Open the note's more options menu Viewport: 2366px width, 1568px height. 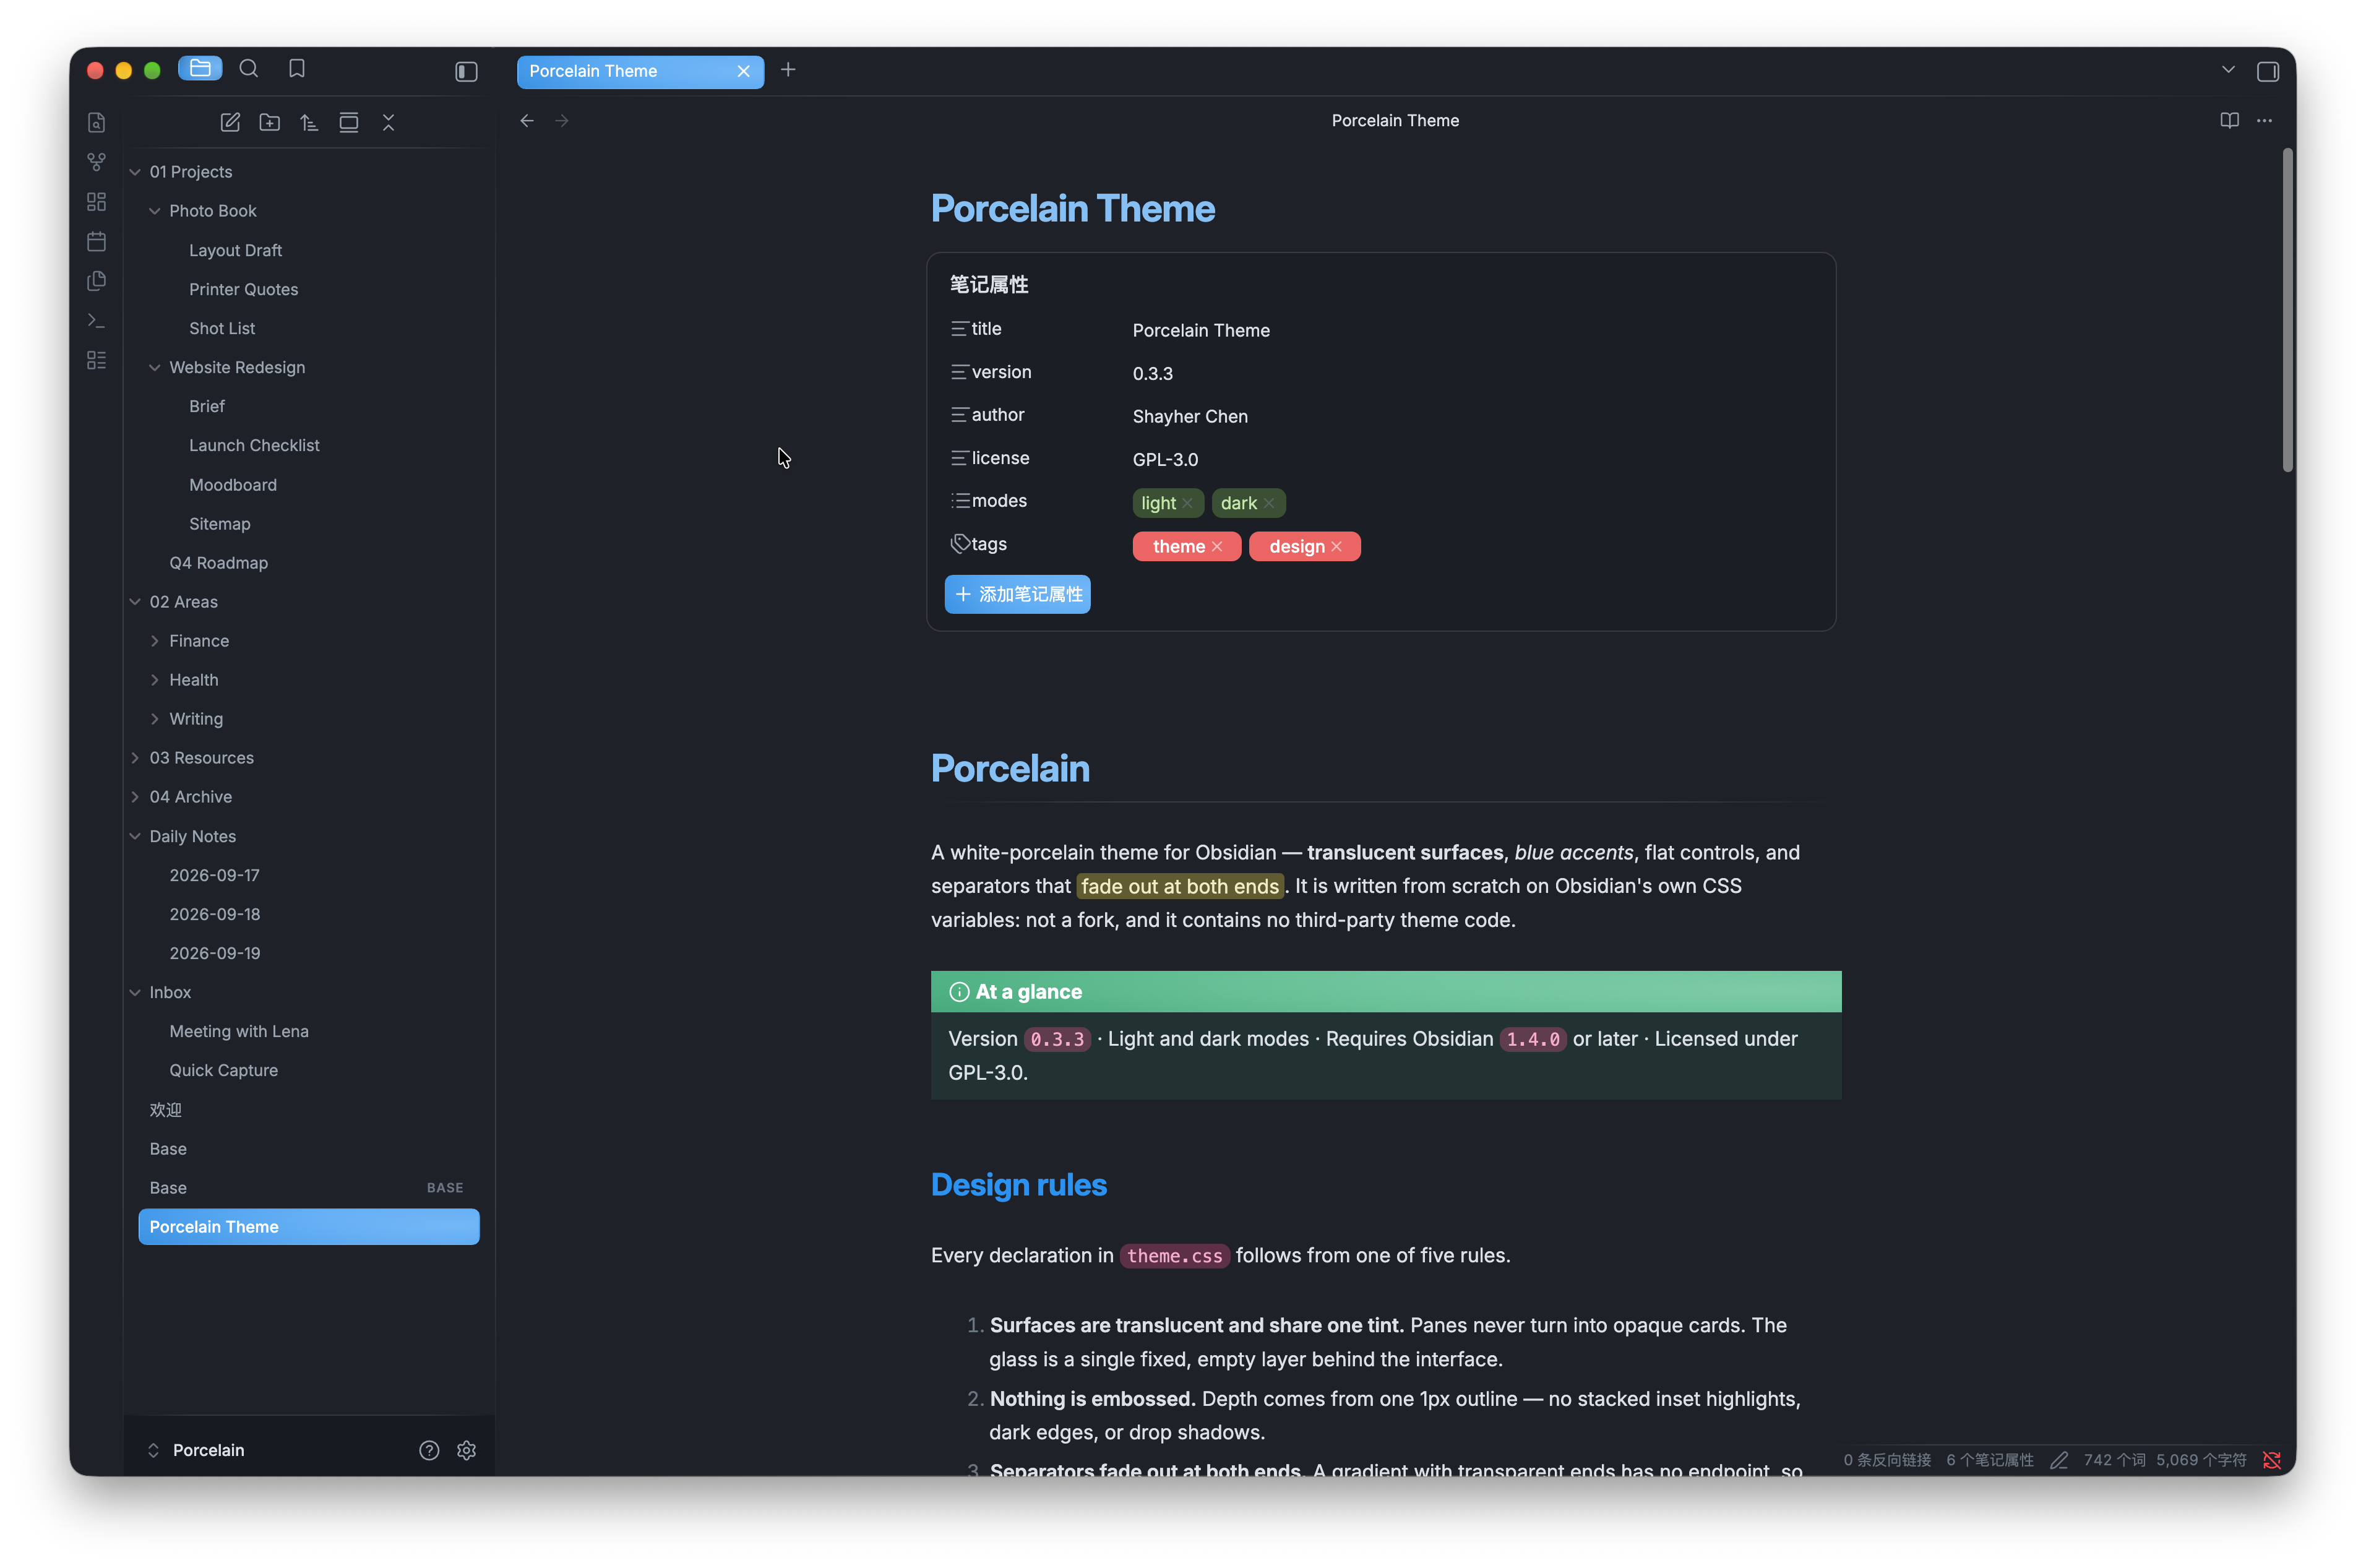coord(2264,121)
